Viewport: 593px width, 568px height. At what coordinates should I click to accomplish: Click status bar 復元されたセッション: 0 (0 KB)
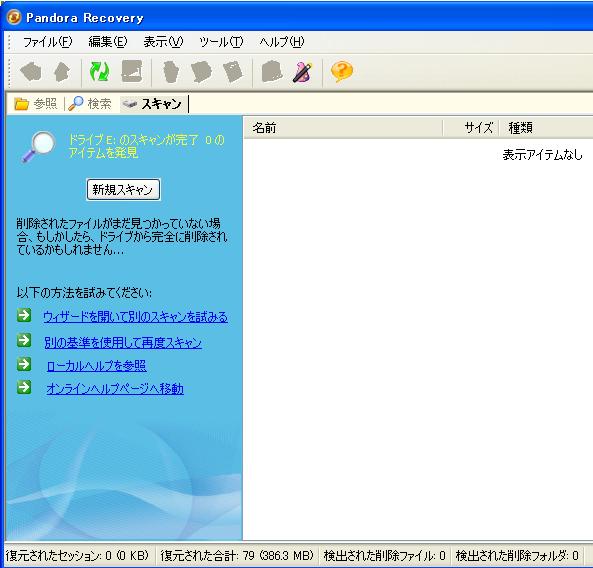pyautogui.click(x=77, y=556)
